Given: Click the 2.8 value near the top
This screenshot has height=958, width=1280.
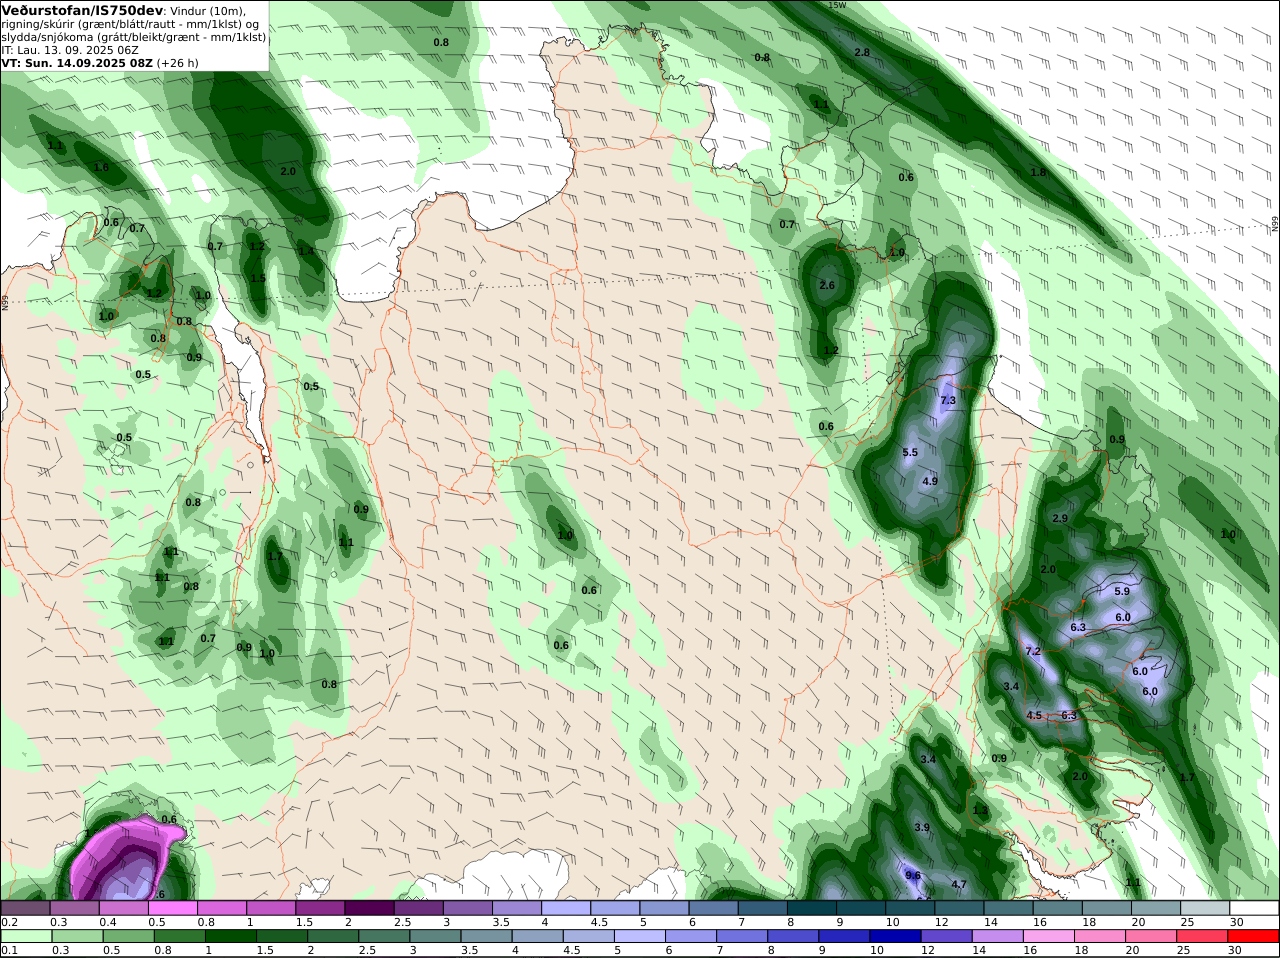Looking at the screenshot, I should coord(862,52).
